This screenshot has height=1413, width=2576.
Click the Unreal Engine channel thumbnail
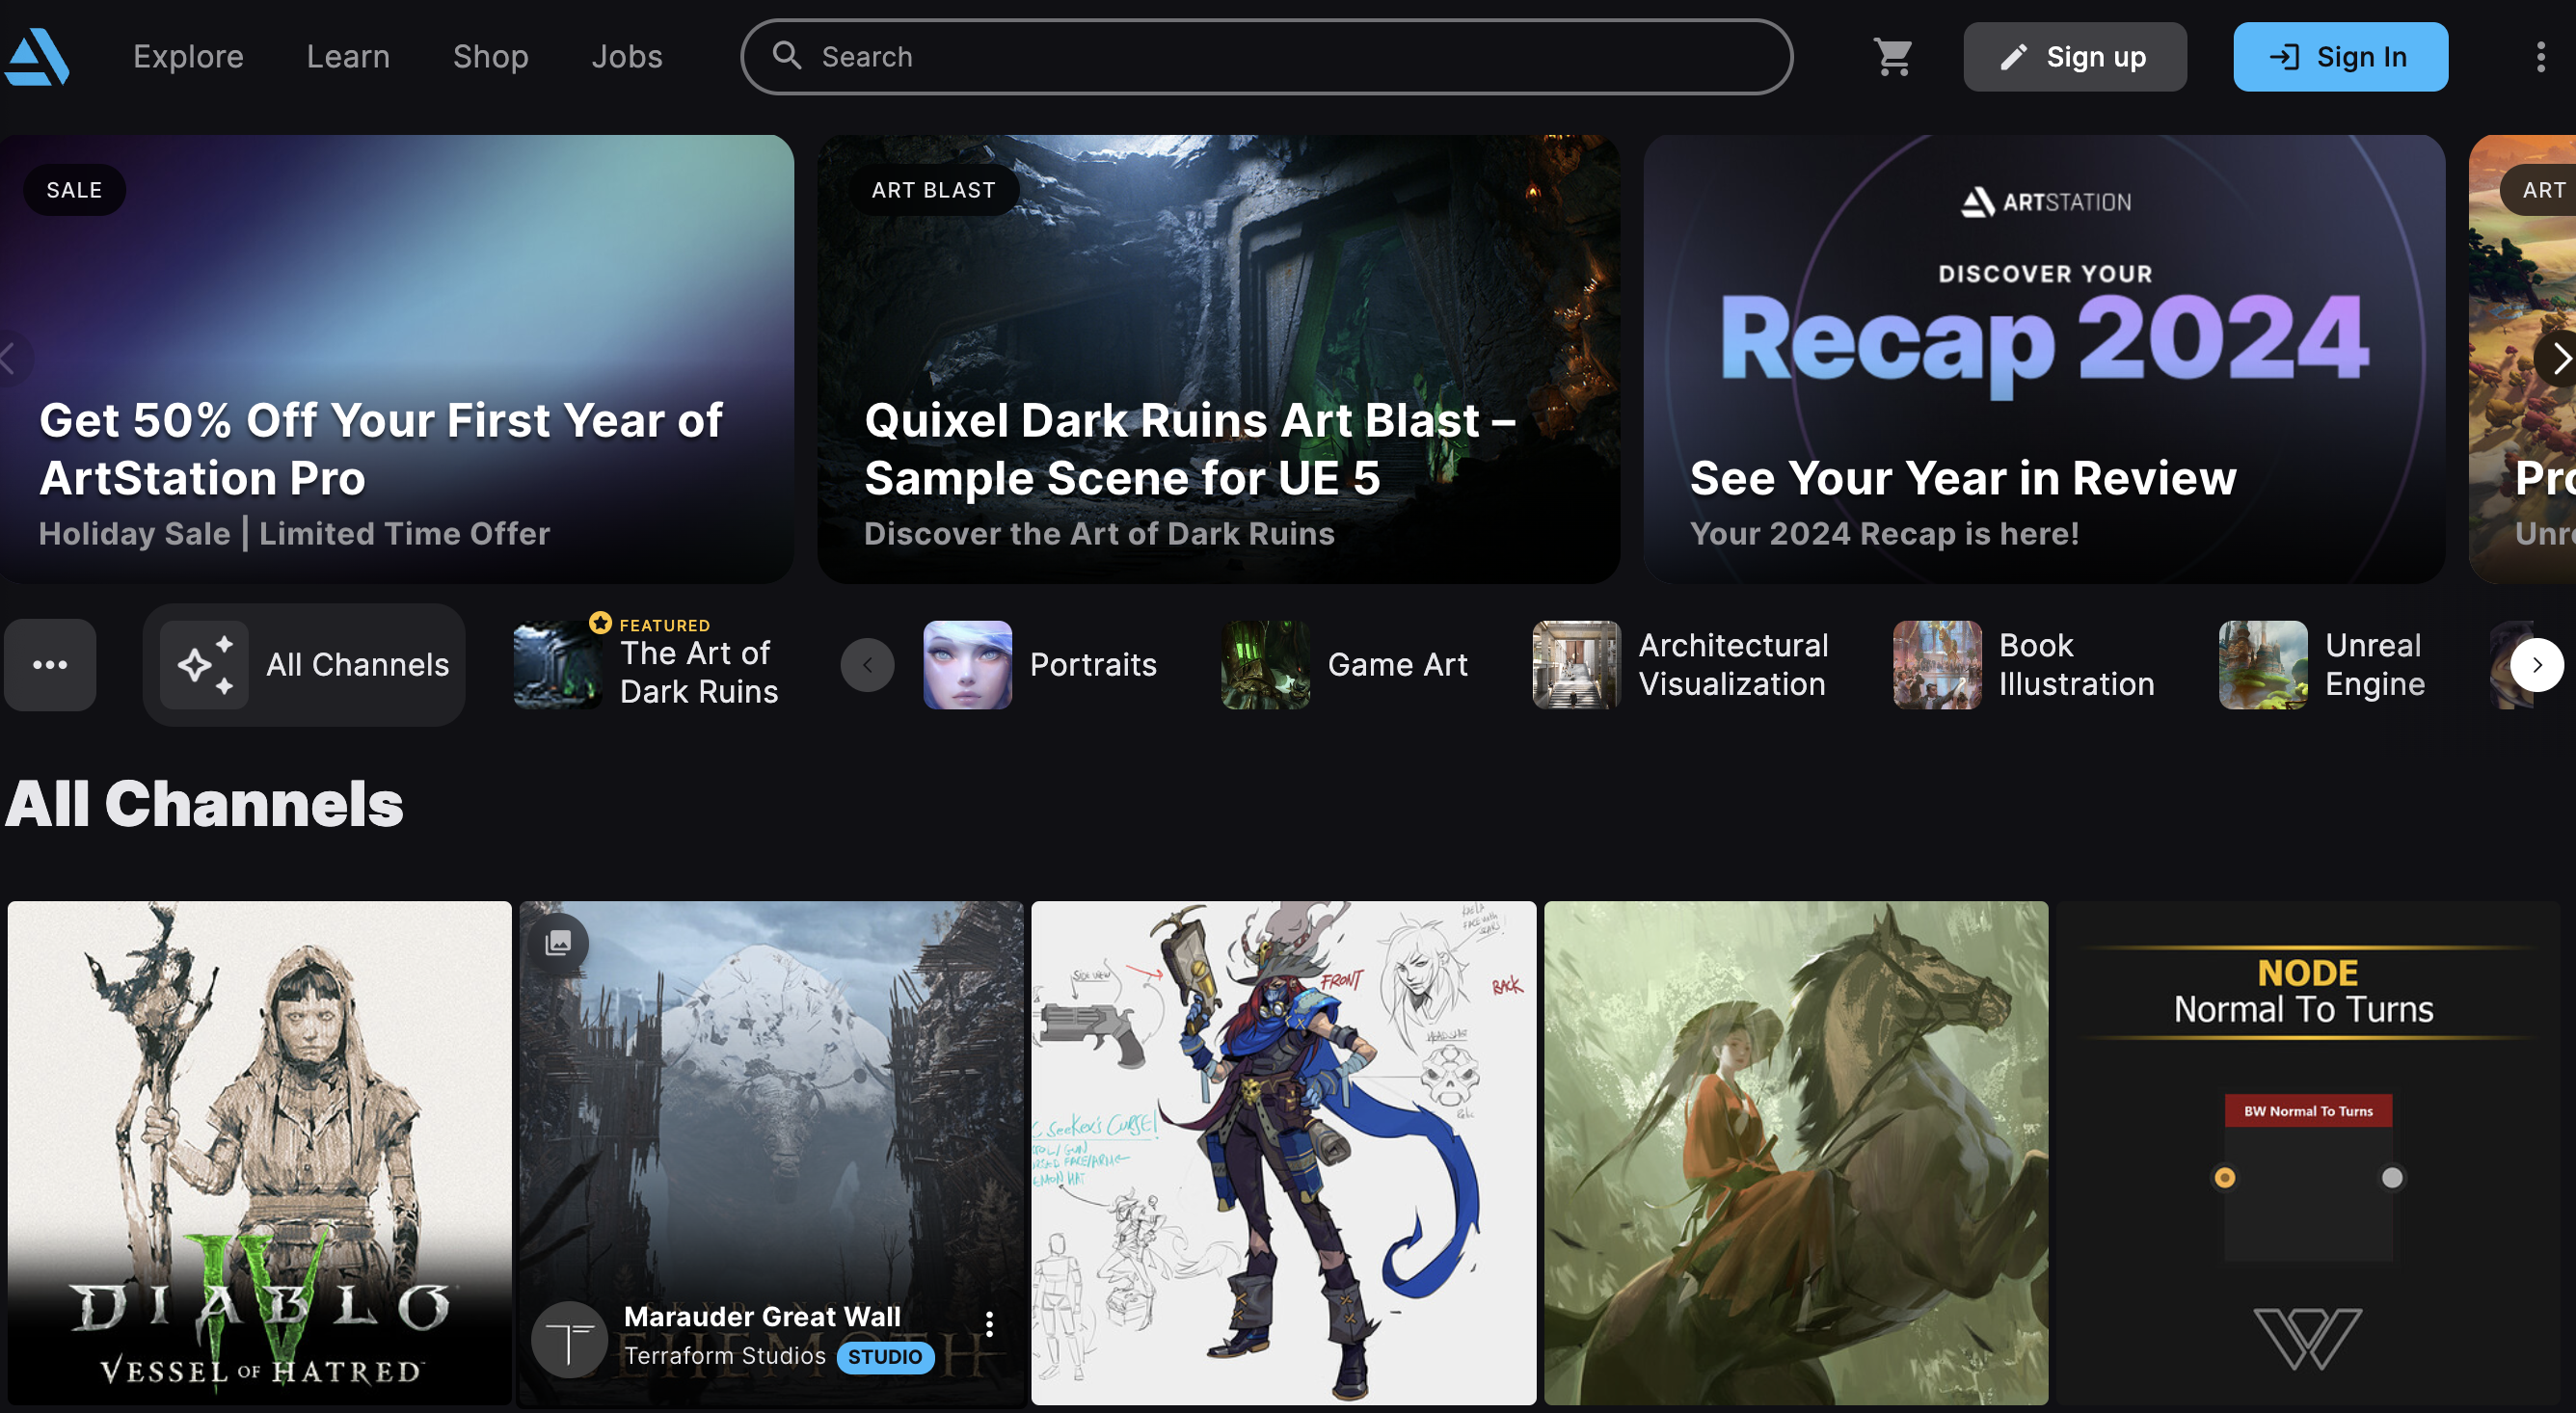pyautogui.click(x=2263, y=665)
